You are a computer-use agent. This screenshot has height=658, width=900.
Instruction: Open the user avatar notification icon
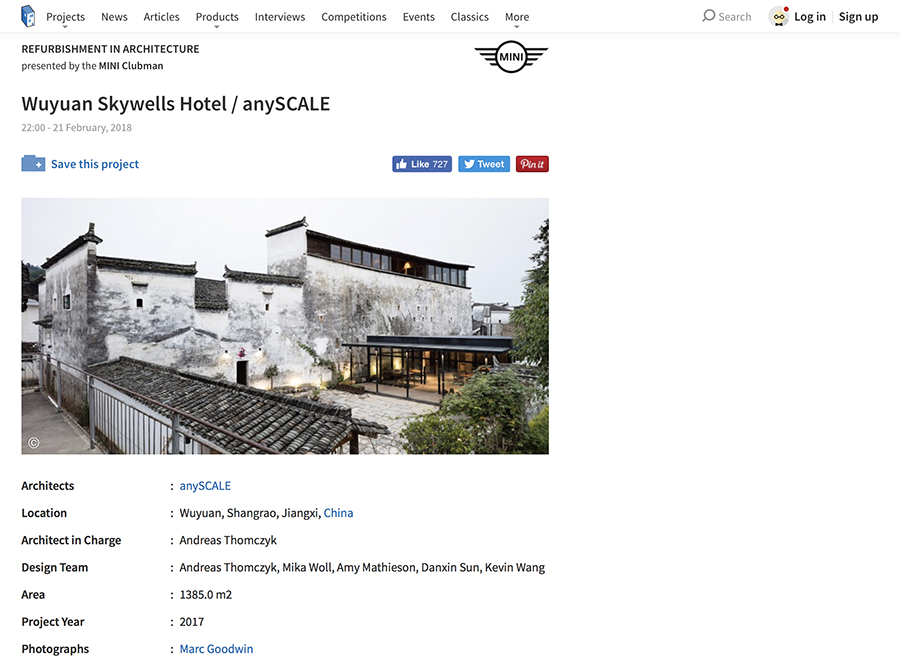pos(778,17)
